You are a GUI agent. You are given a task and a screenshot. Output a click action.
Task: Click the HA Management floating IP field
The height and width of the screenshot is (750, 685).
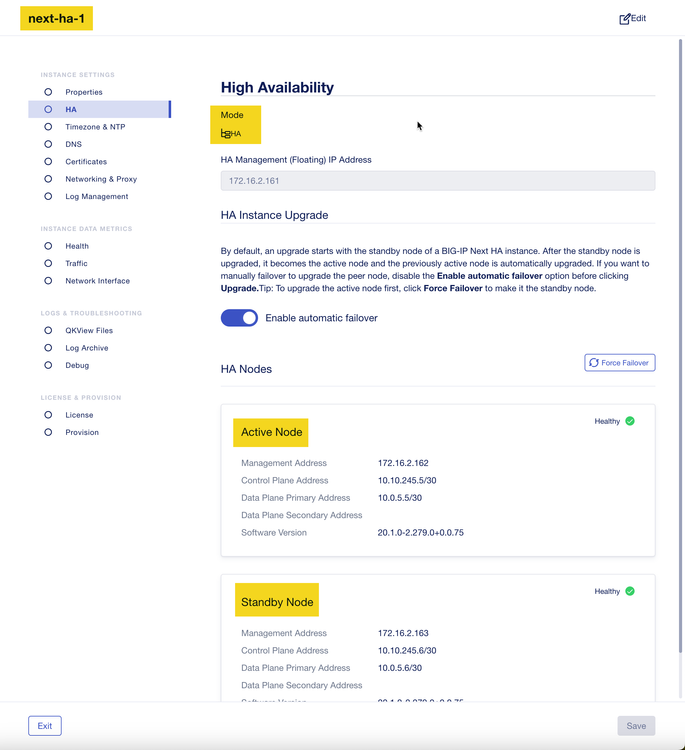pyautogui.click(x=437, y=181)
